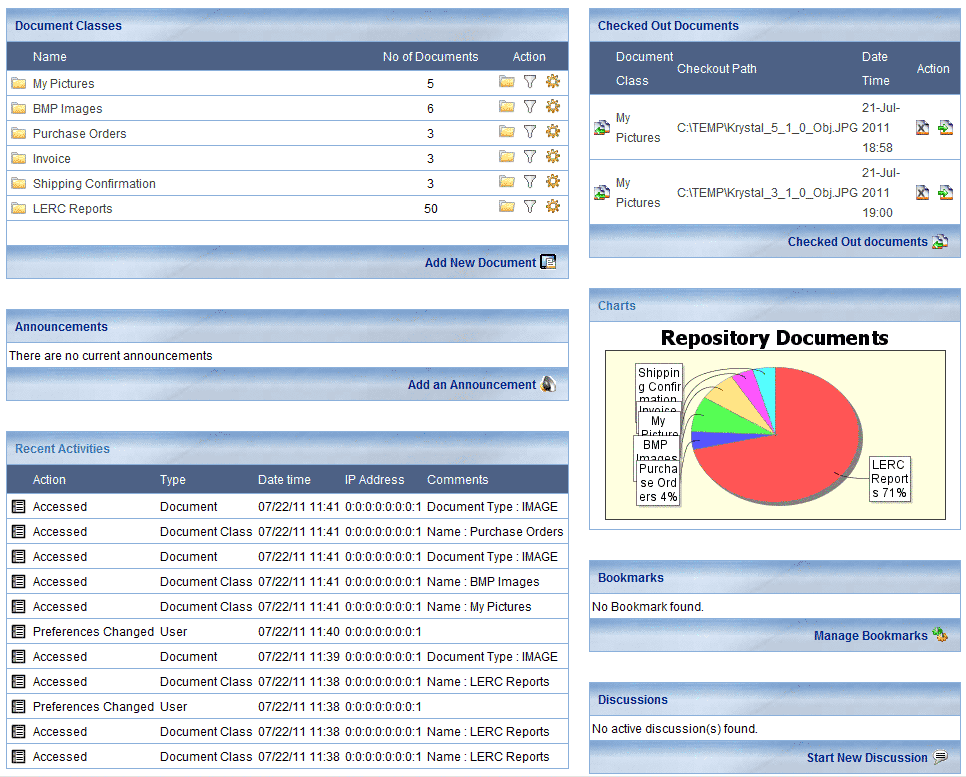Open the Checked Out documents footer link

pyautogui.click(x=858, y=242)
